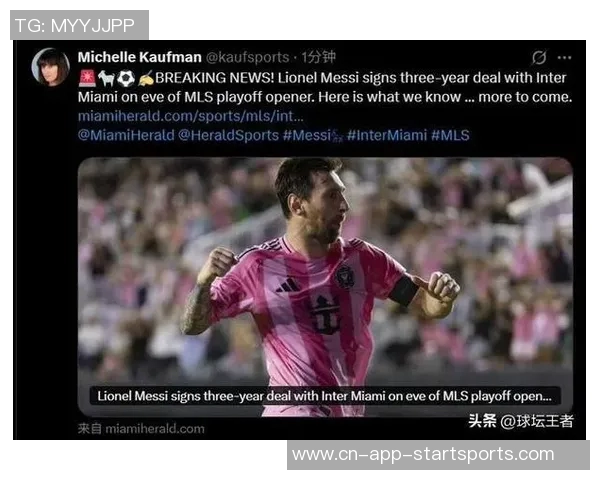Click the small emoji after #Messi
The width and height of the screenshot is (600, 480).
pos(338,136)
